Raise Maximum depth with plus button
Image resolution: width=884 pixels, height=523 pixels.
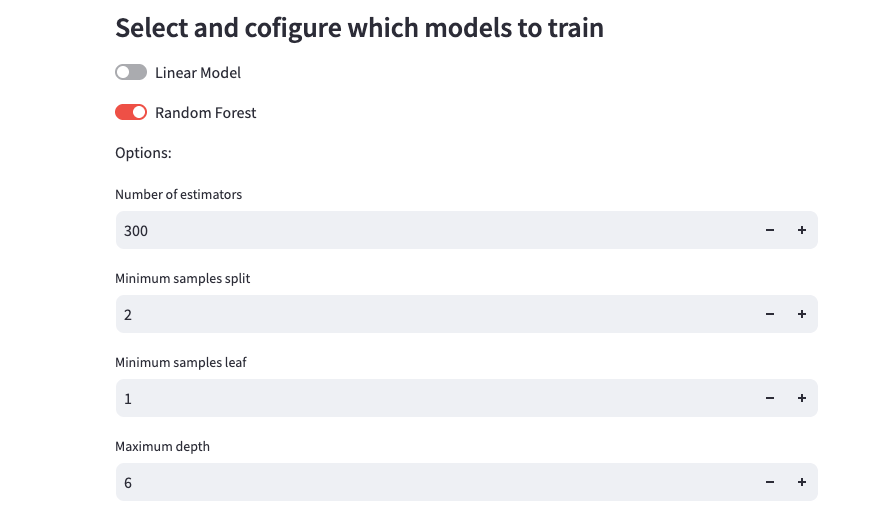[801, 483]
